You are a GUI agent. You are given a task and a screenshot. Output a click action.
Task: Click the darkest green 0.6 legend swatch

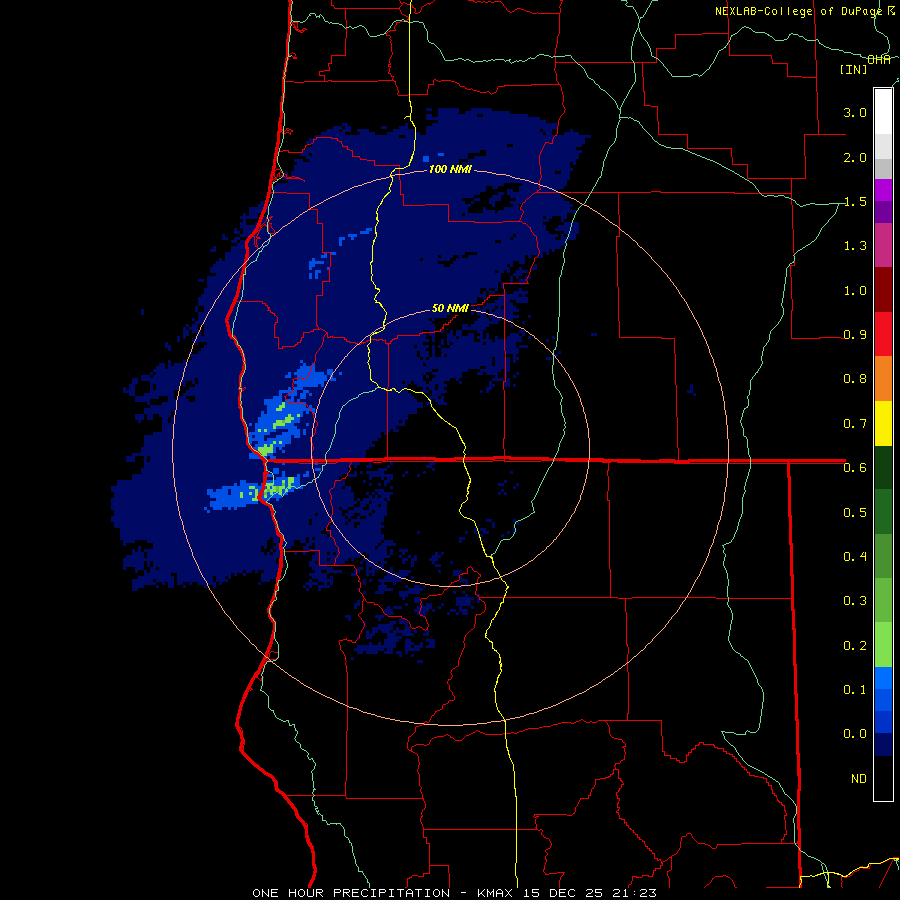point(883,467)
